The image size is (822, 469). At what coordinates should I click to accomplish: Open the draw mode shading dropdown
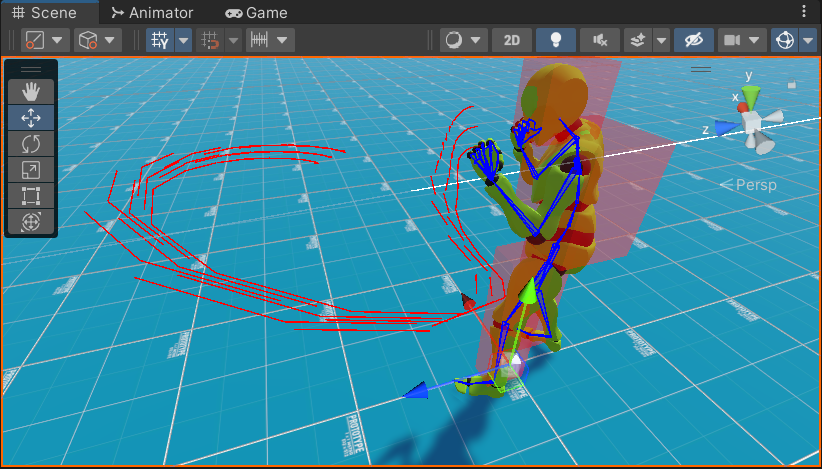[x=463, y=40]
